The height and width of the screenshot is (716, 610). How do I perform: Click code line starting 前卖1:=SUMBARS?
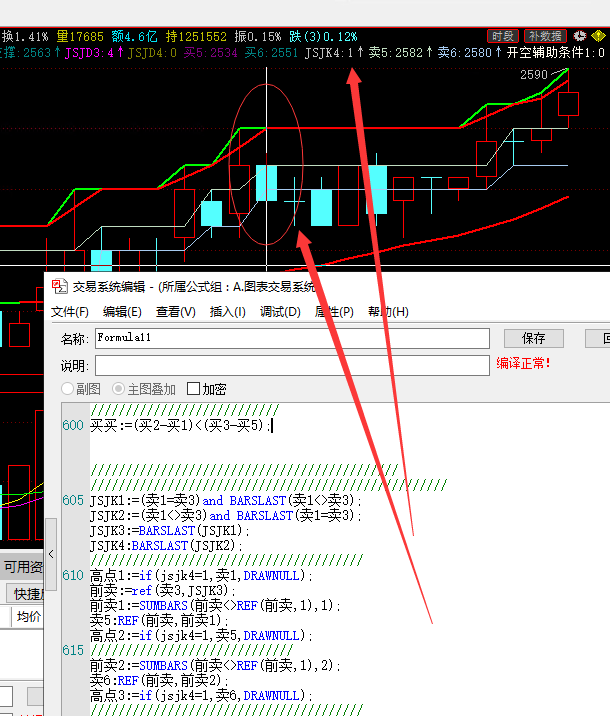tap(216, 605)
